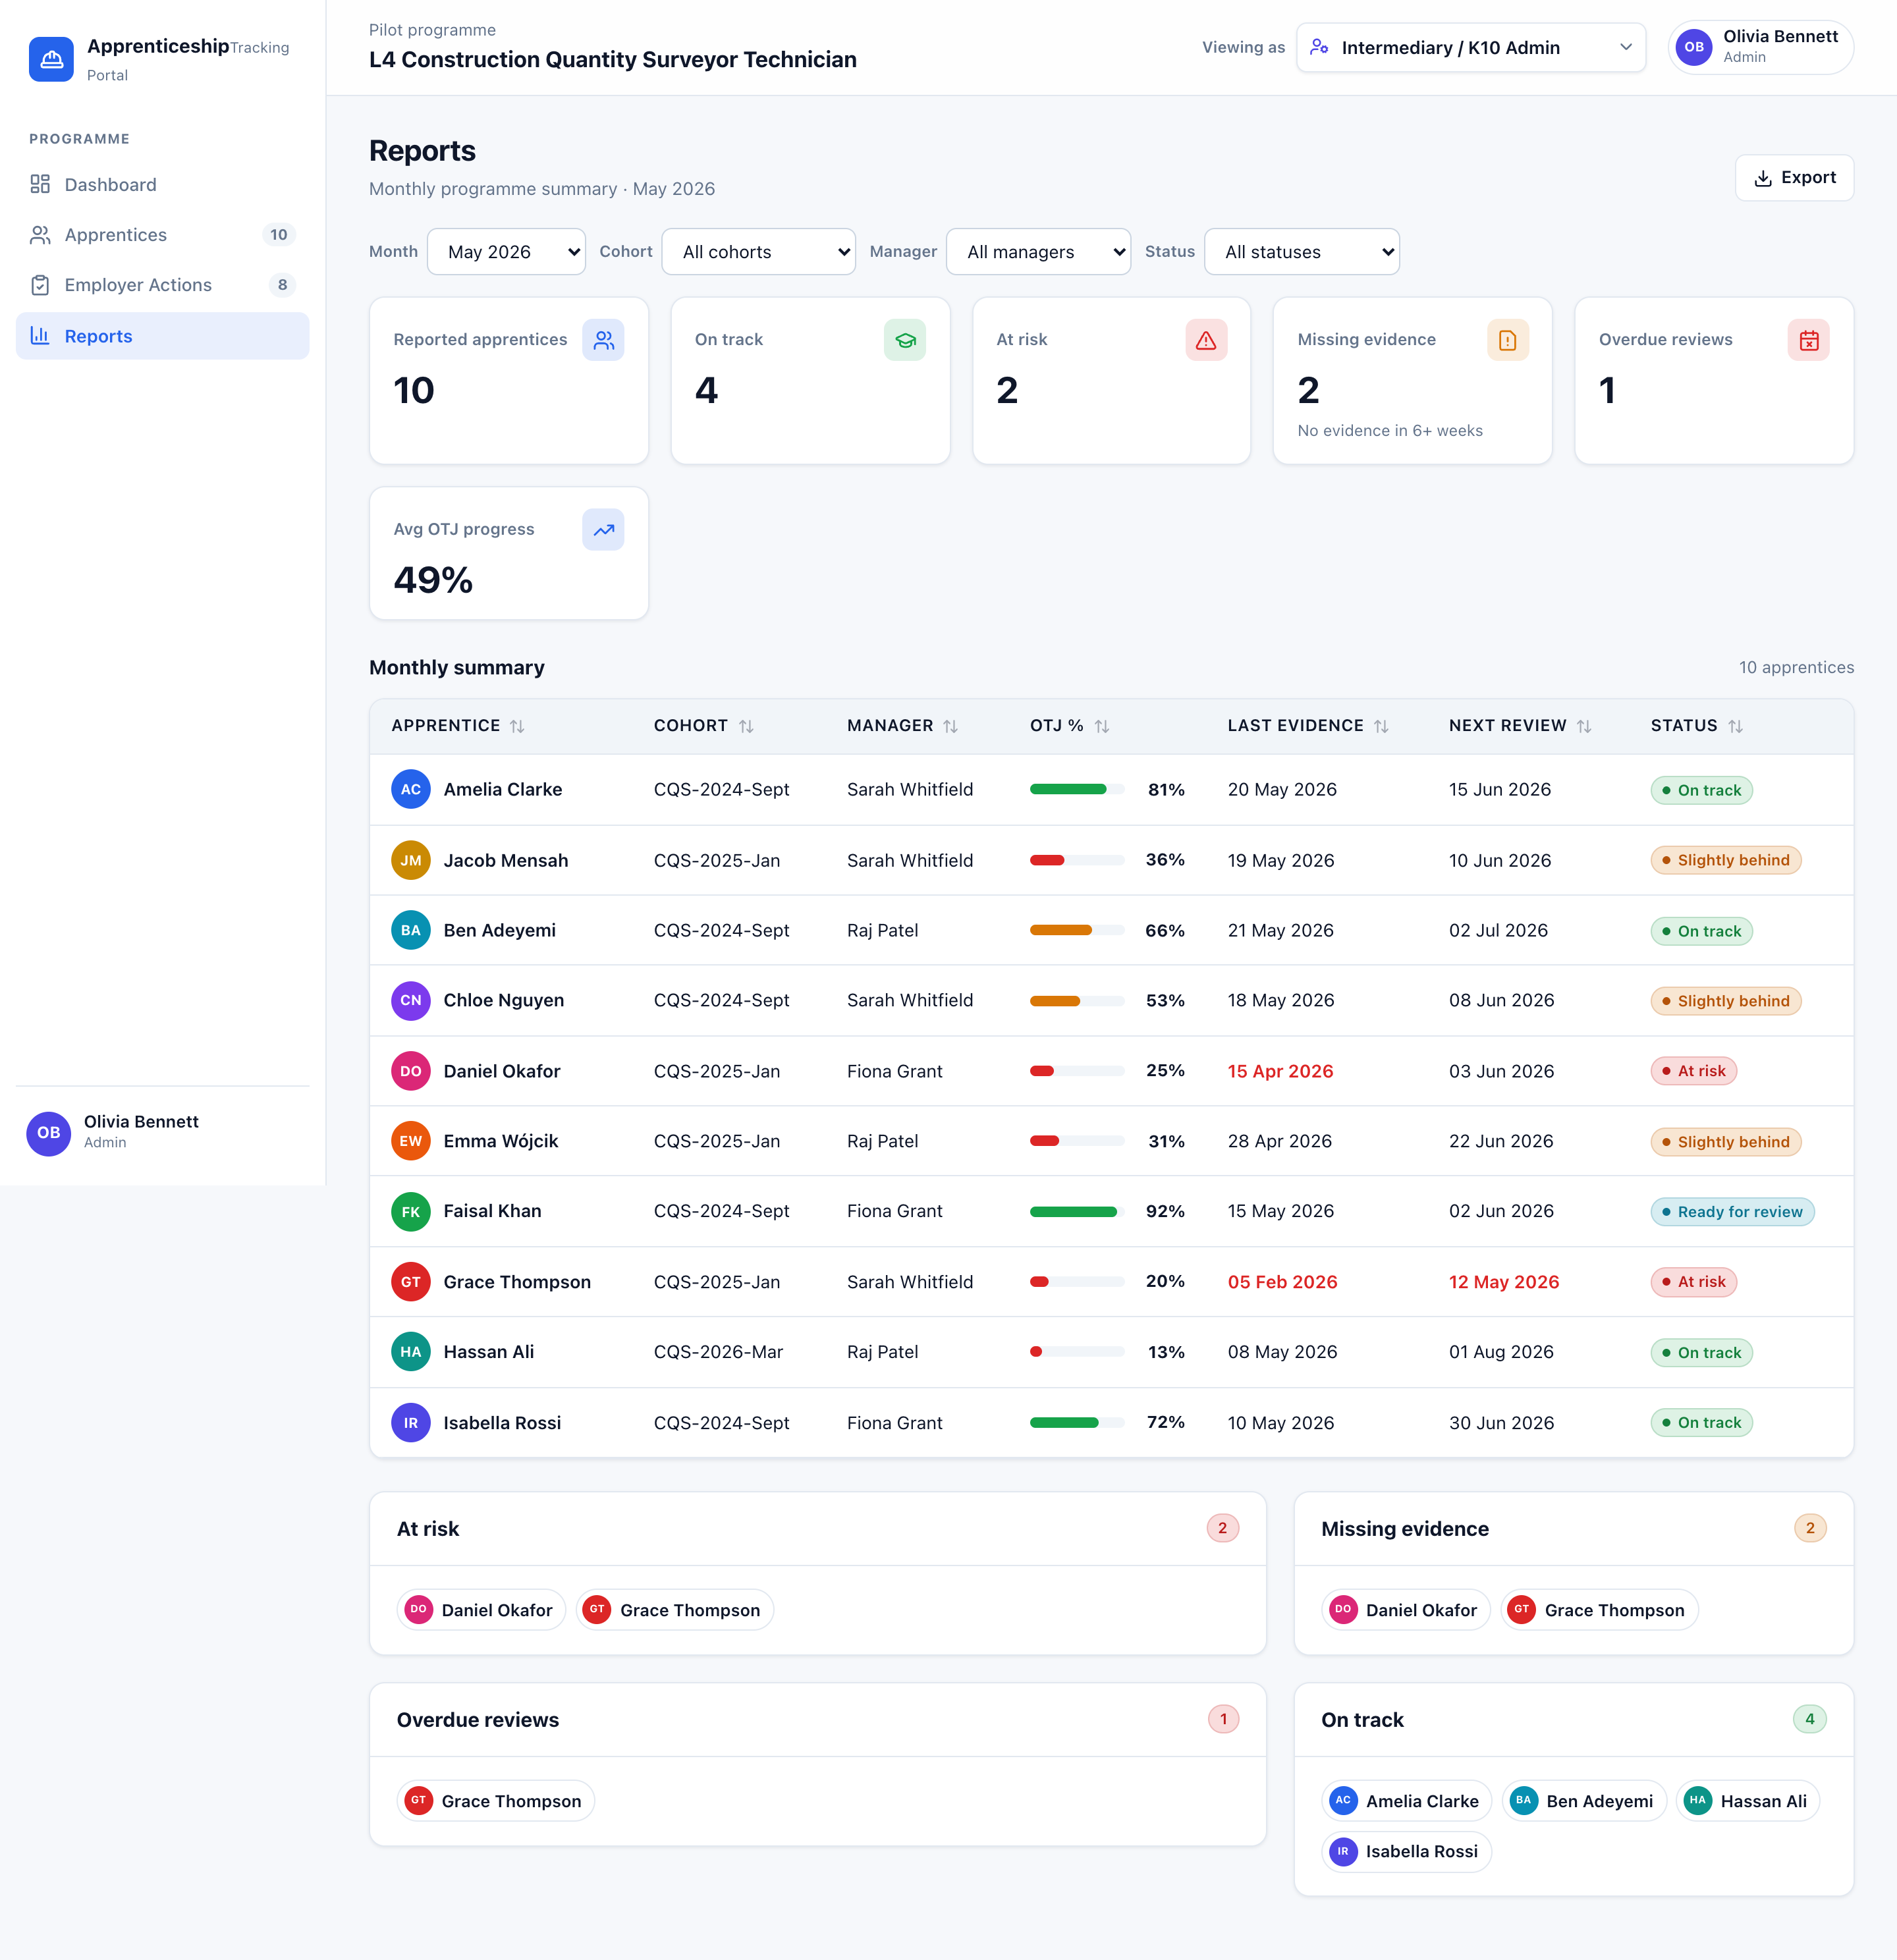This screenshot has width=1897, height=1960.
Task: Open the All cohorts dropdown
Action: [758, 252]
